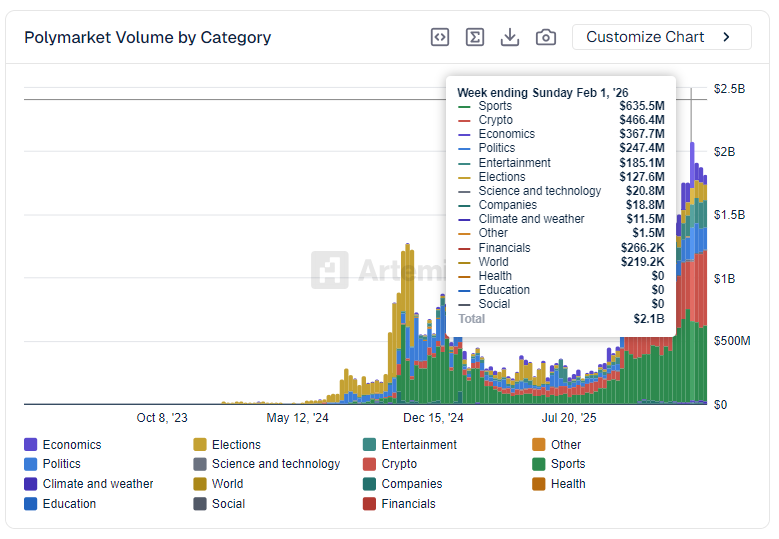779x539 pixels.
Task: Click the Health legend item
Action: click(x=568, y=484)
